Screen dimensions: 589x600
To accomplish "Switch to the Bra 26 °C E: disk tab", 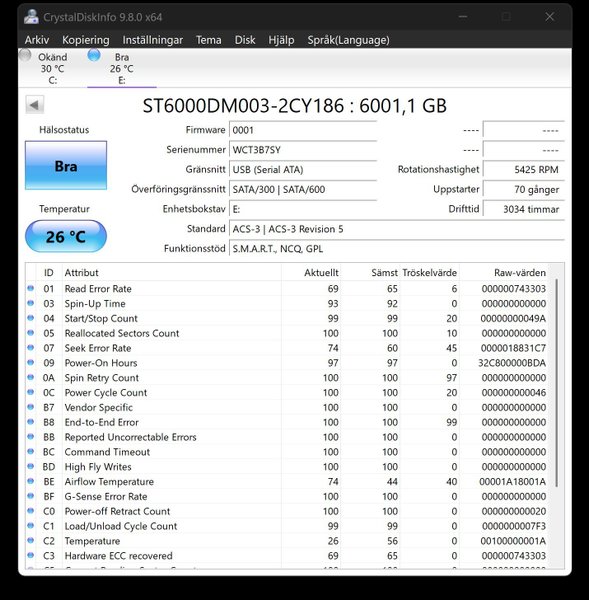I will (122, 68).
